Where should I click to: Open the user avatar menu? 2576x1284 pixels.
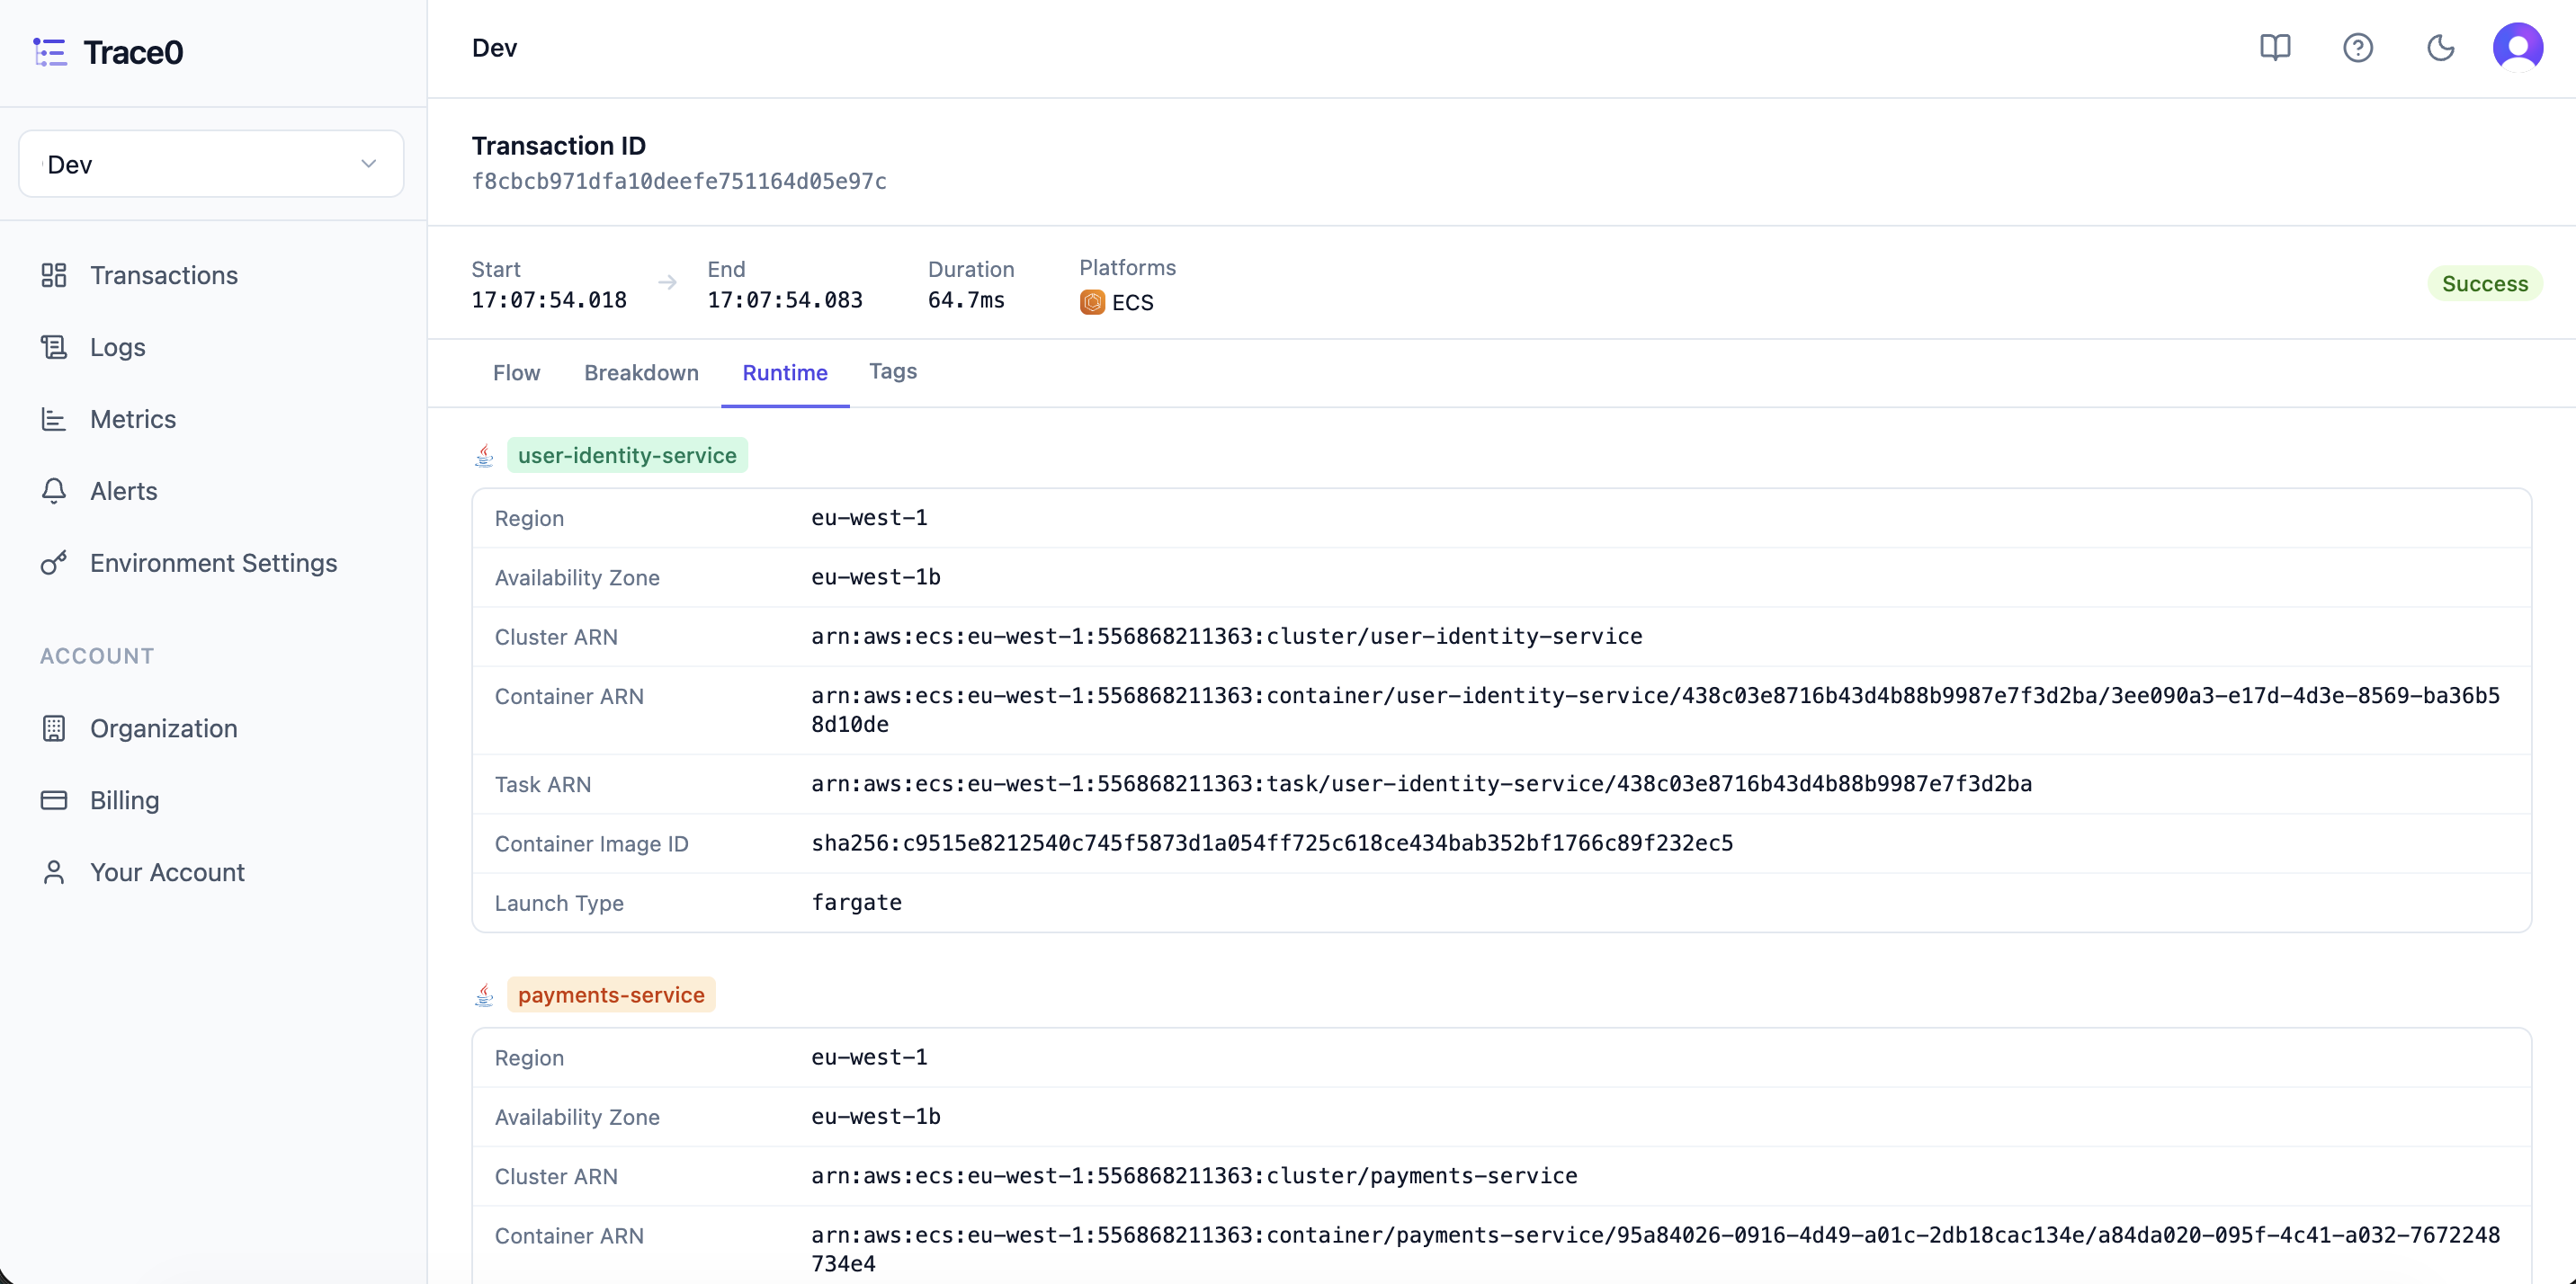[x=2518, y=48]
